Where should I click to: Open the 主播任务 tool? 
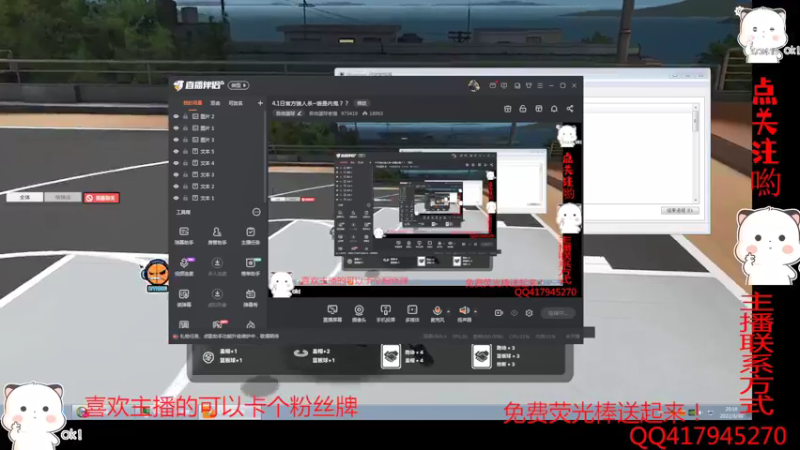point(250,236)
